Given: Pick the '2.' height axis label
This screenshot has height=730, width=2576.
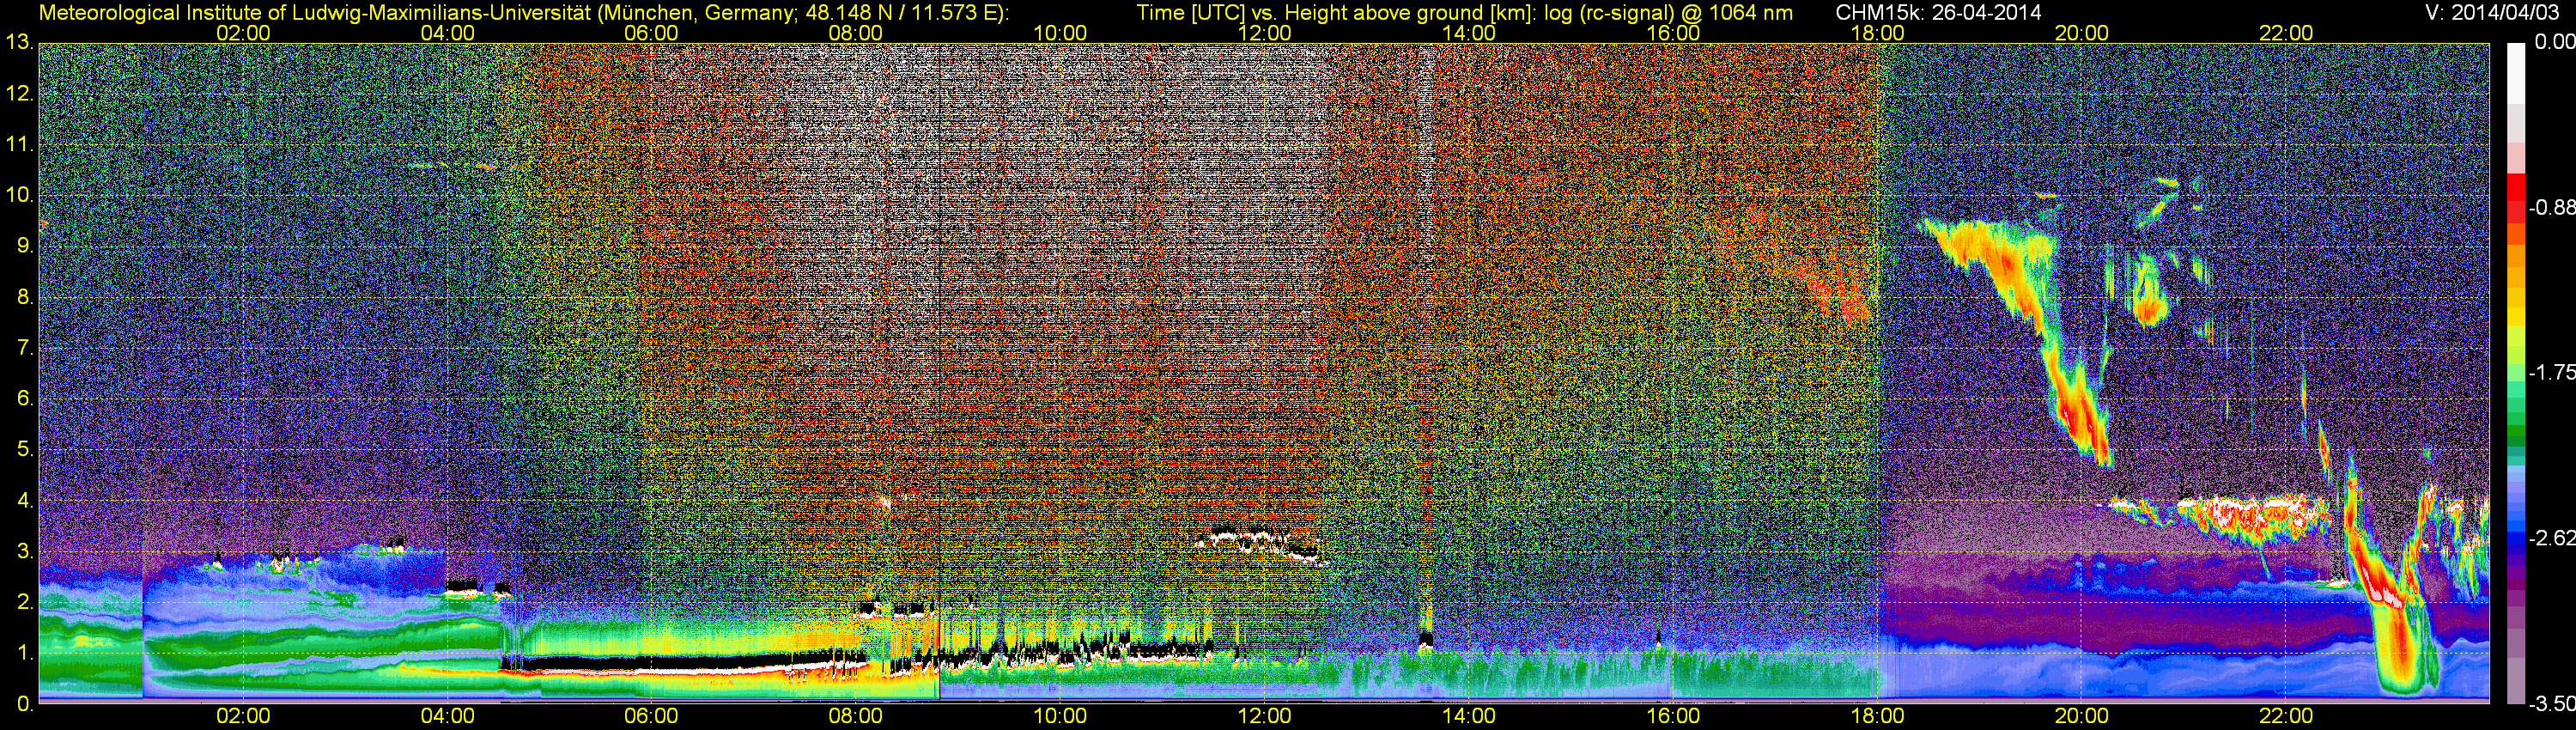Looking at the screenshot, I should point(24,602).
